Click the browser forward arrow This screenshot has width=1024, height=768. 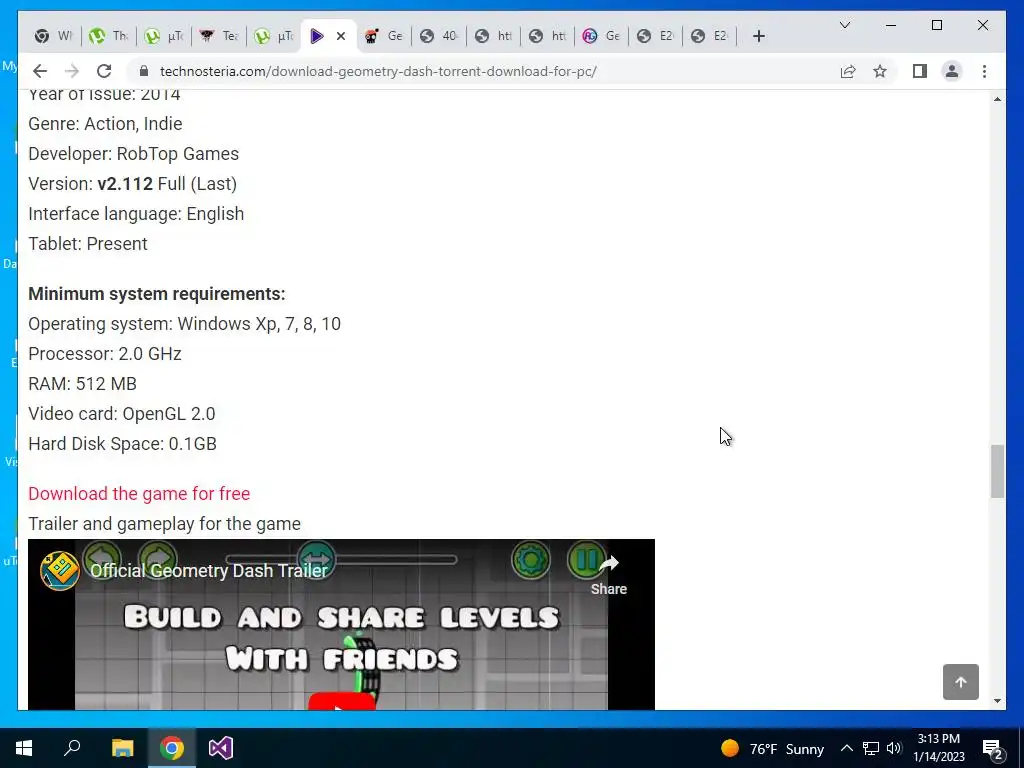tap(72, 71)
